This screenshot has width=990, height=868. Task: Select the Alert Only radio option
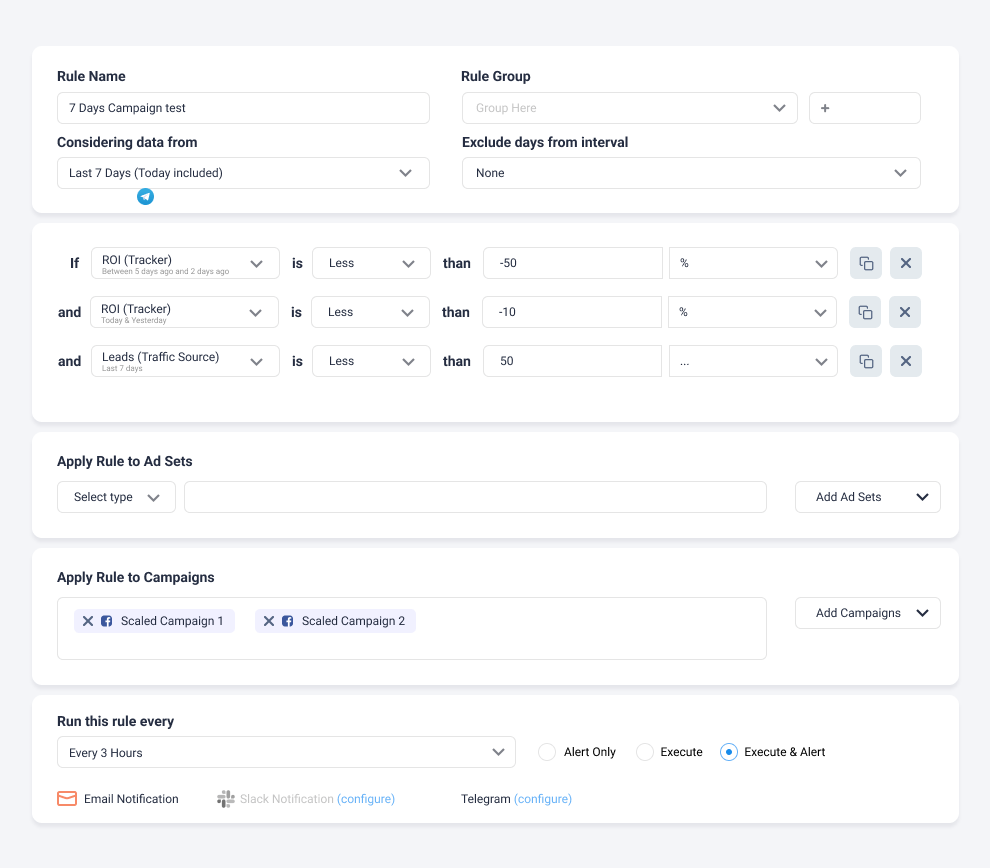(547, 752)
